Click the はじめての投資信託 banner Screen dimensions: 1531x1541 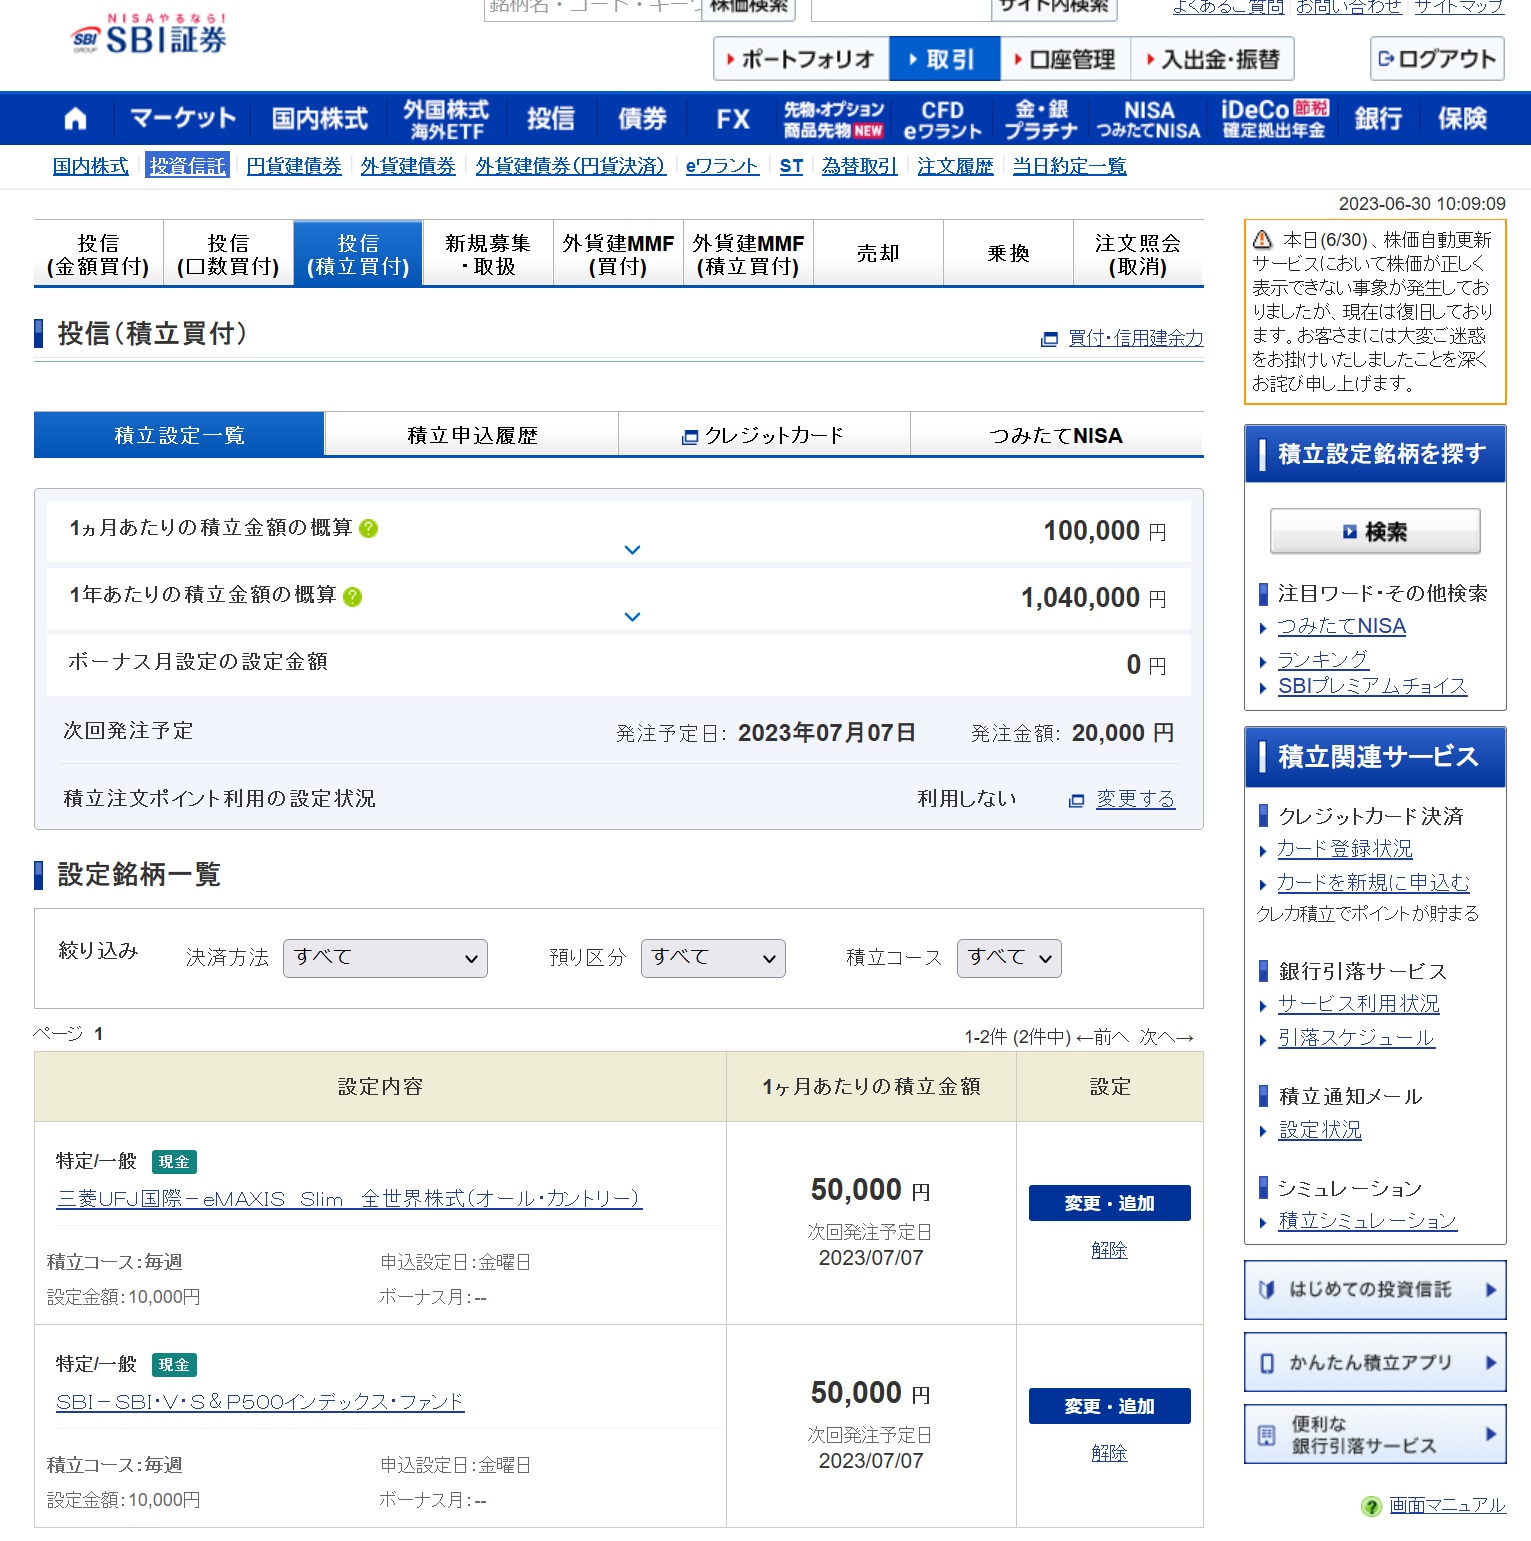[x=1375, y=1290]
